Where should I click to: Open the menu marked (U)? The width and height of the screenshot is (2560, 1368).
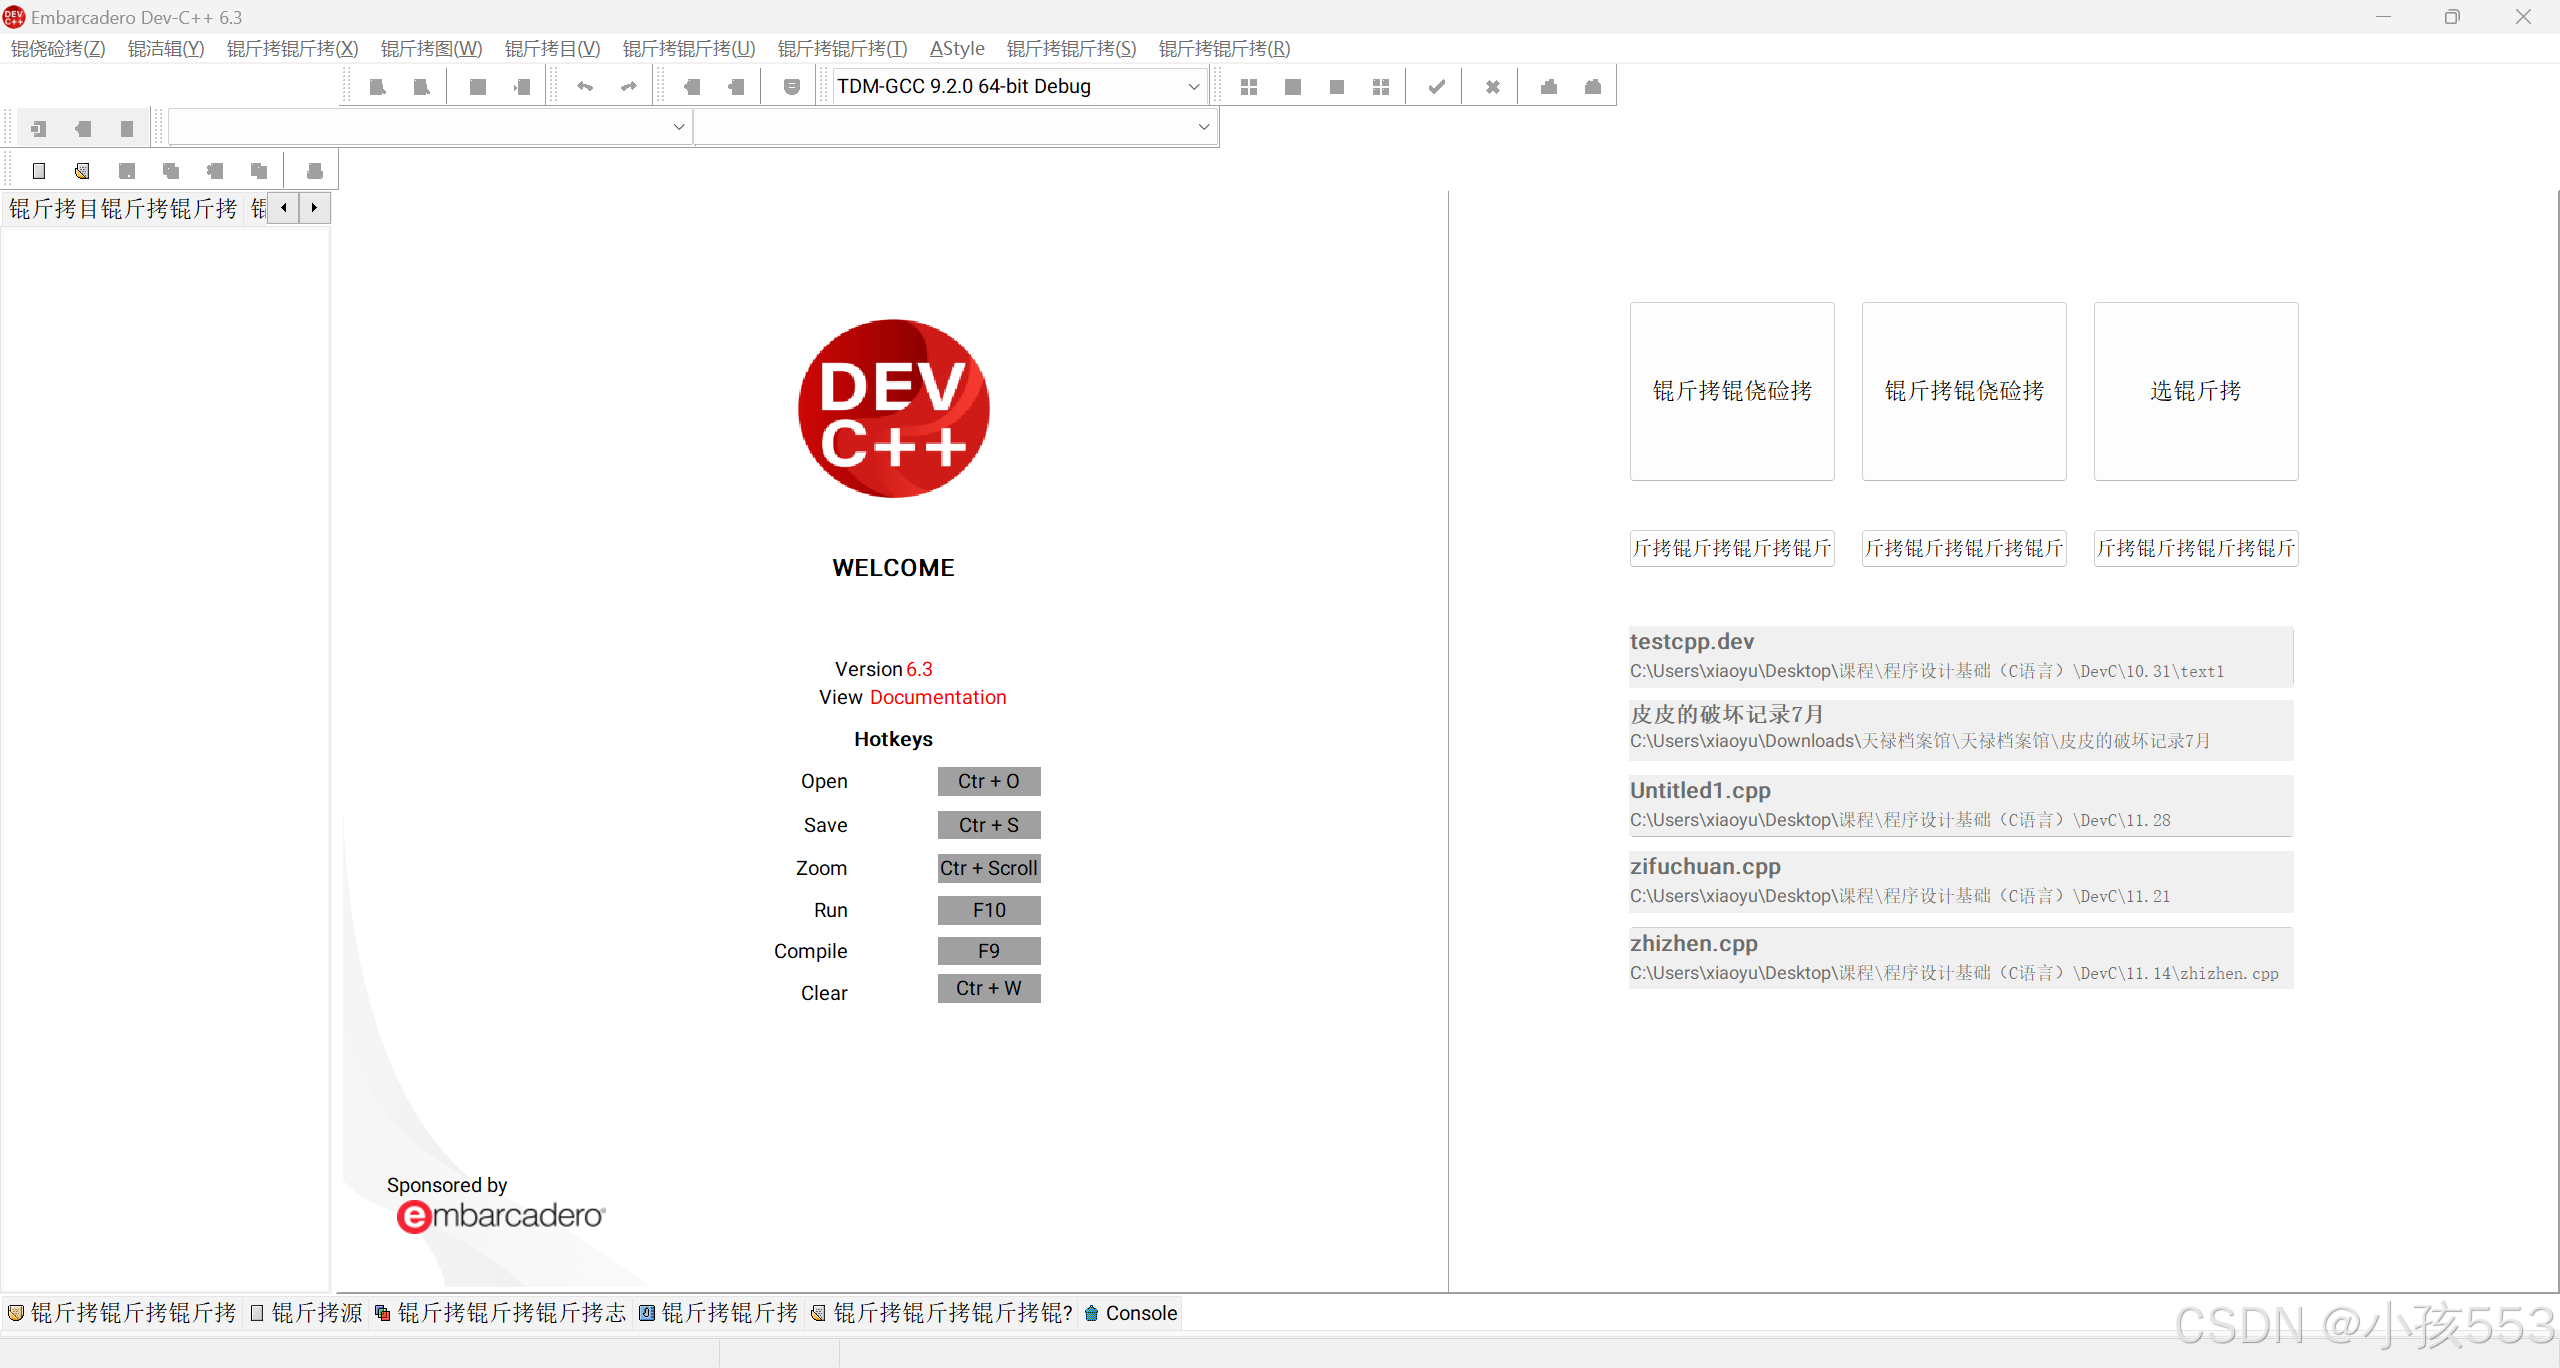pos(689,49)
